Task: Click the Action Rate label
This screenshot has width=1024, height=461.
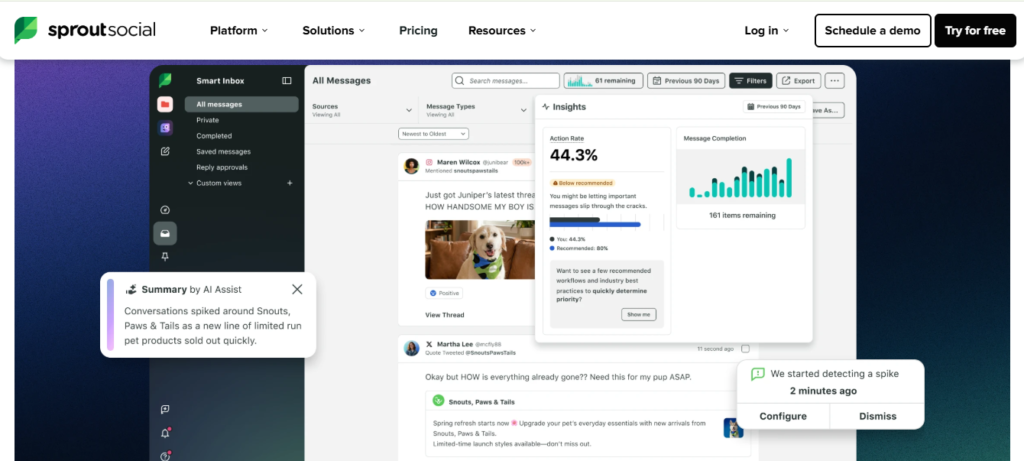Action: [567, 138]
